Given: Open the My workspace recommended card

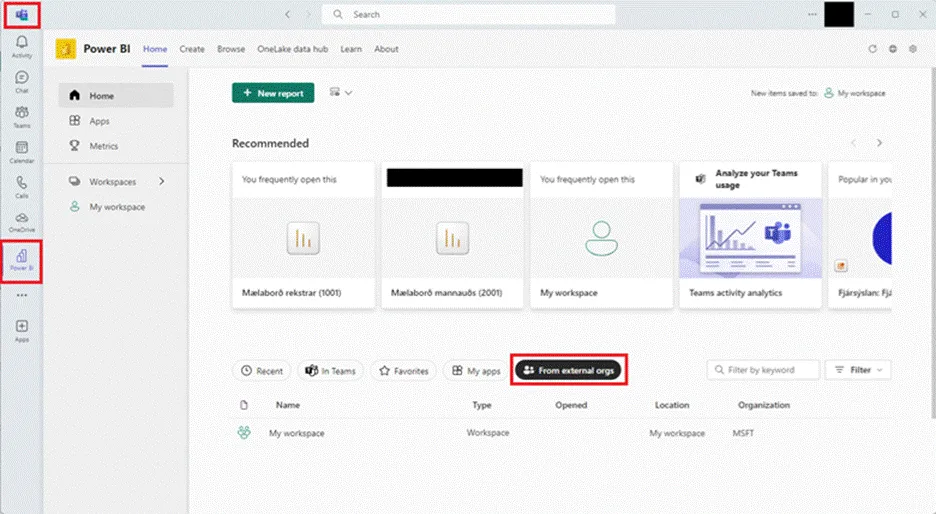Looking at the screenshot, I should click(602, 235).
